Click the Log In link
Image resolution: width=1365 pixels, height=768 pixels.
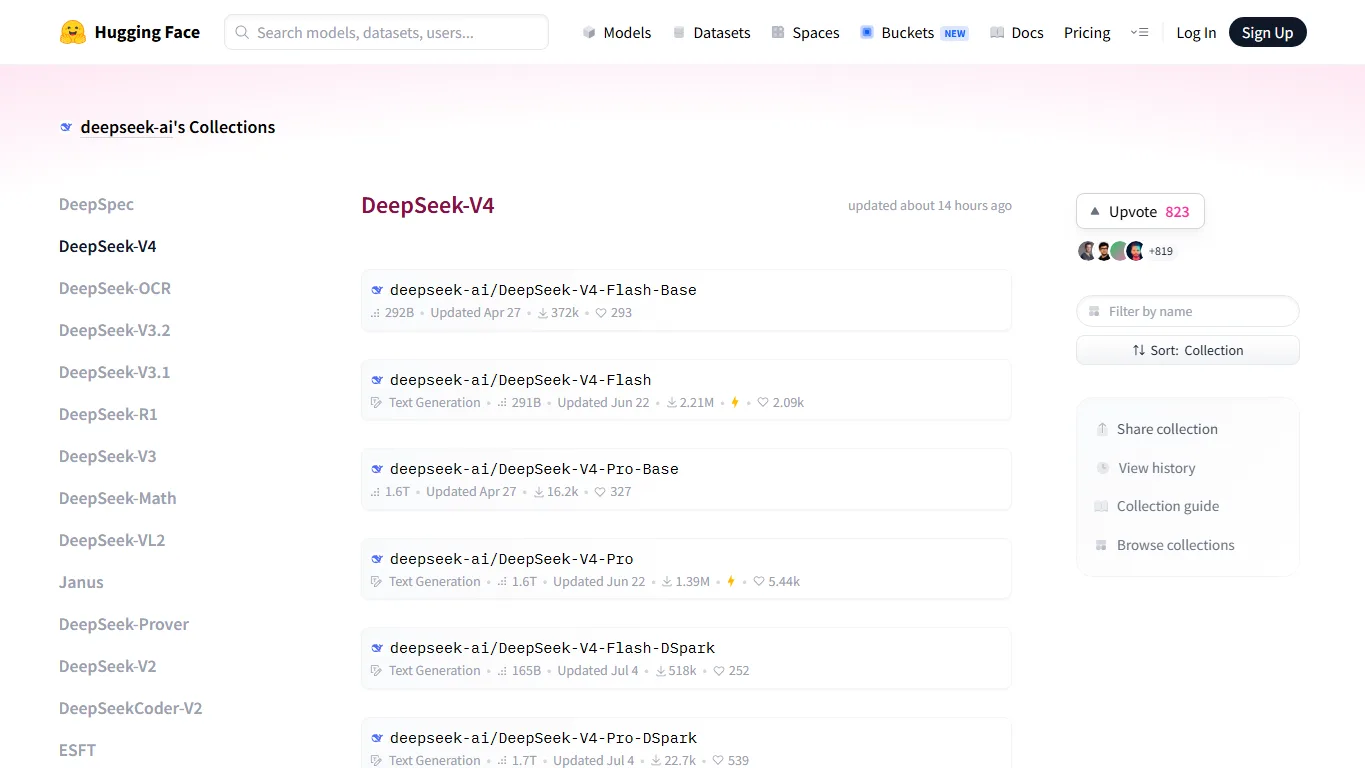[x=1196, y=33]
